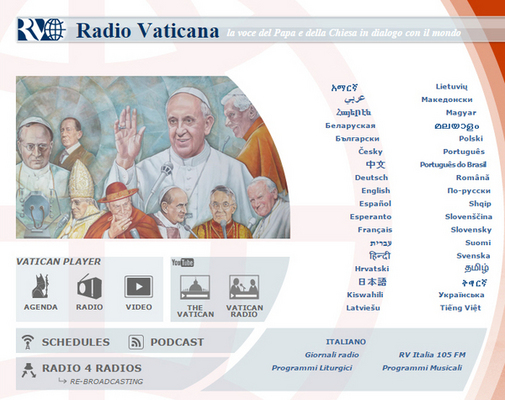The width and height of the screenshot is (505, 400).
Task: Open Programmi Musicali link
Action: (422, 368)
